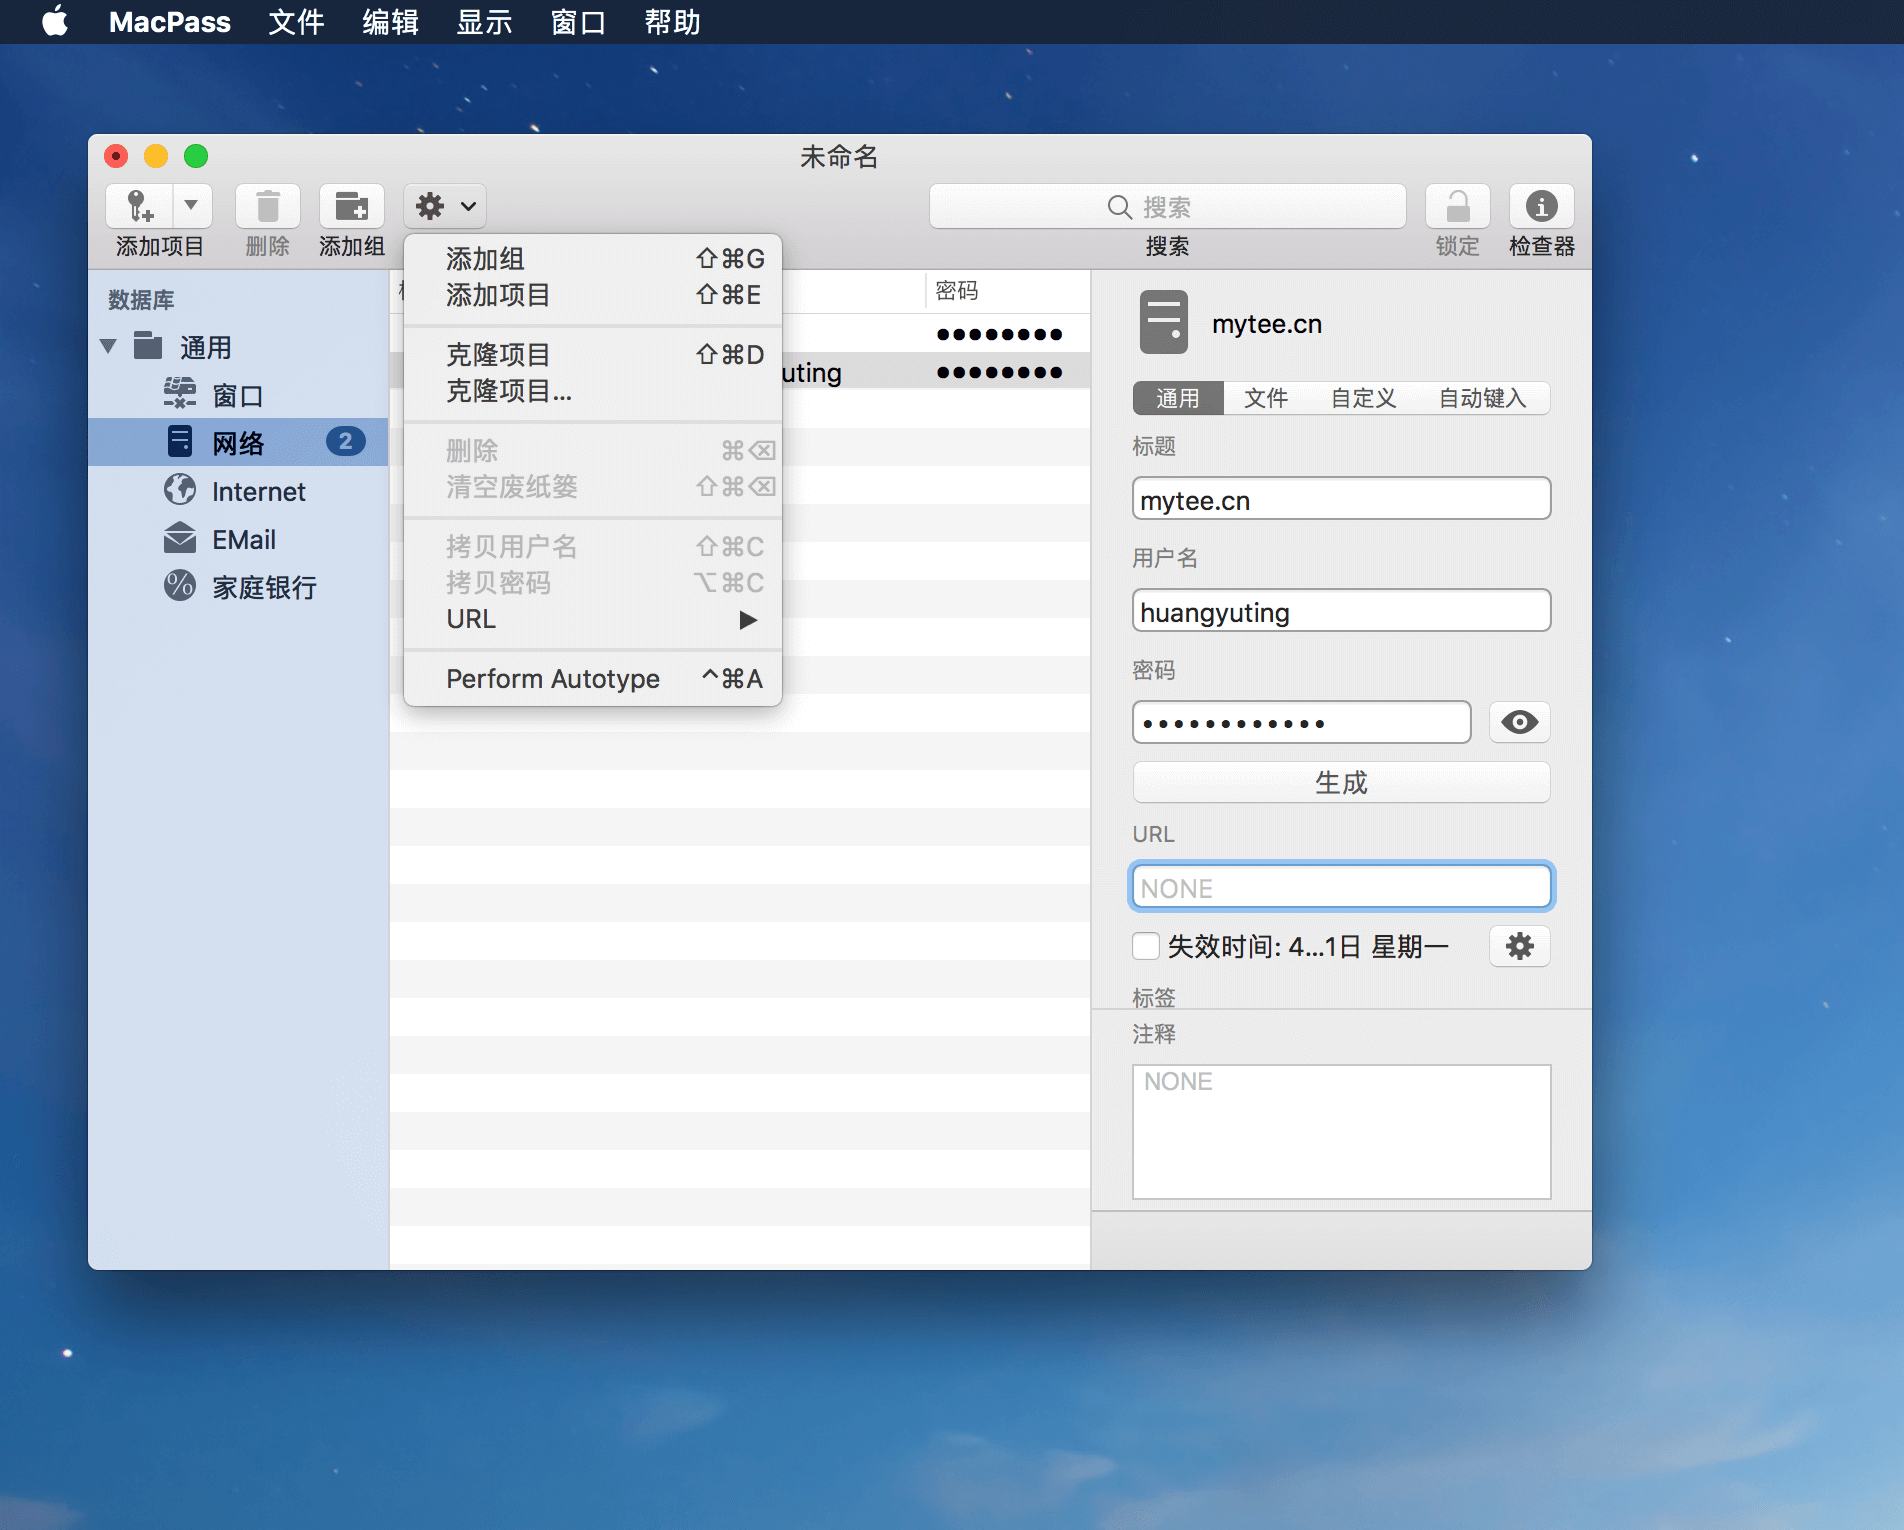This screenshot has height=1530, width=1904.
Task: Click the mytee.cn title in inspector header
Action: 1267,324
